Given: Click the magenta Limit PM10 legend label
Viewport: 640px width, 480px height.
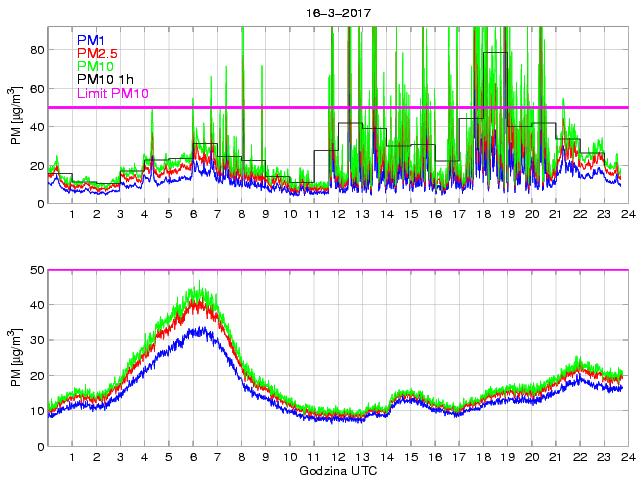Looking at the screenshot, I should coord(112,93).
